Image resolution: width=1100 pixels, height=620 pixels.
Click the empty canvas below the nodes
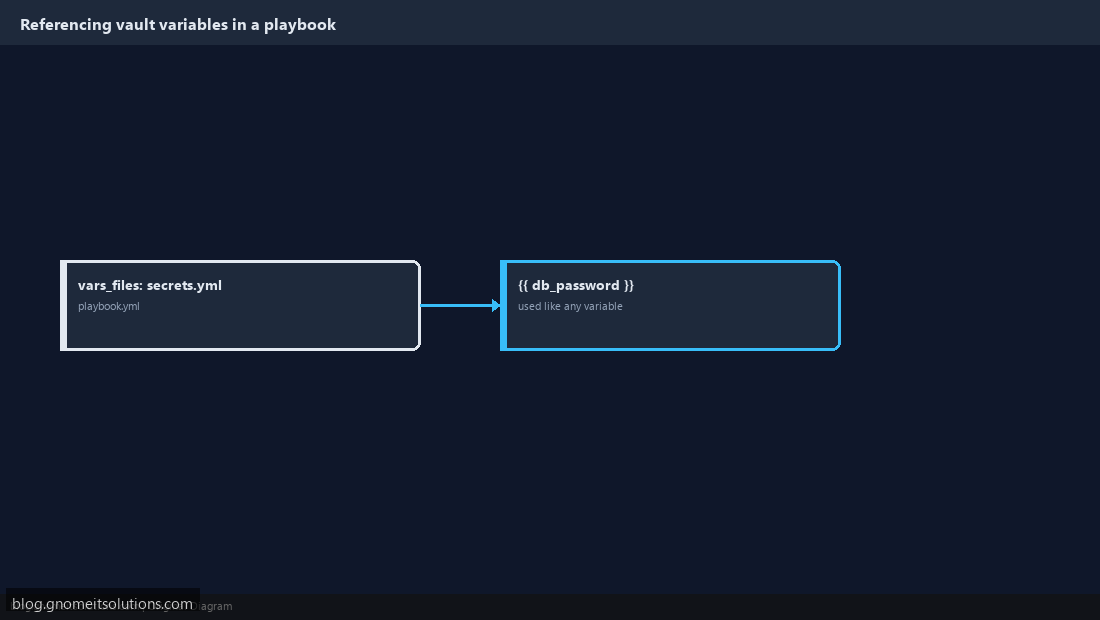449,470
